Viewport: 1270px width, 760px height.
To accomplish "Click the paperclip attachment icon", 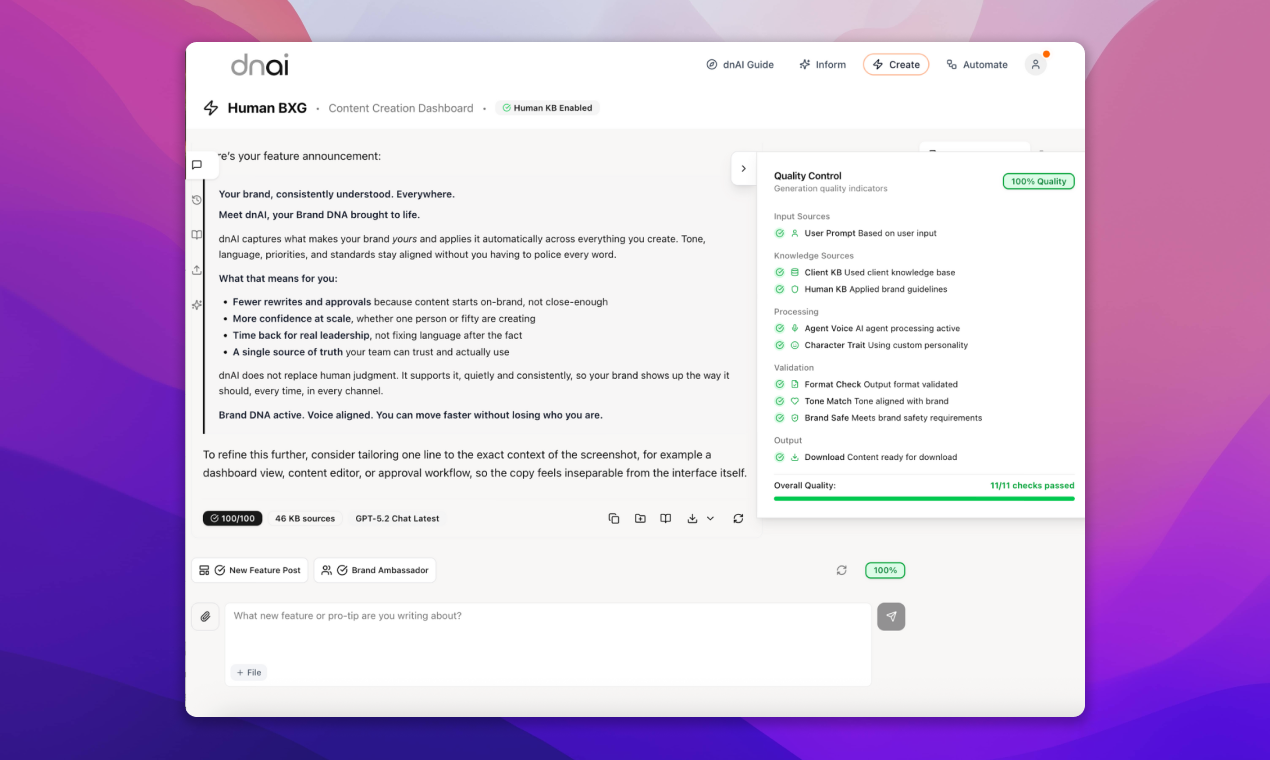I will (x=205, y=617).
